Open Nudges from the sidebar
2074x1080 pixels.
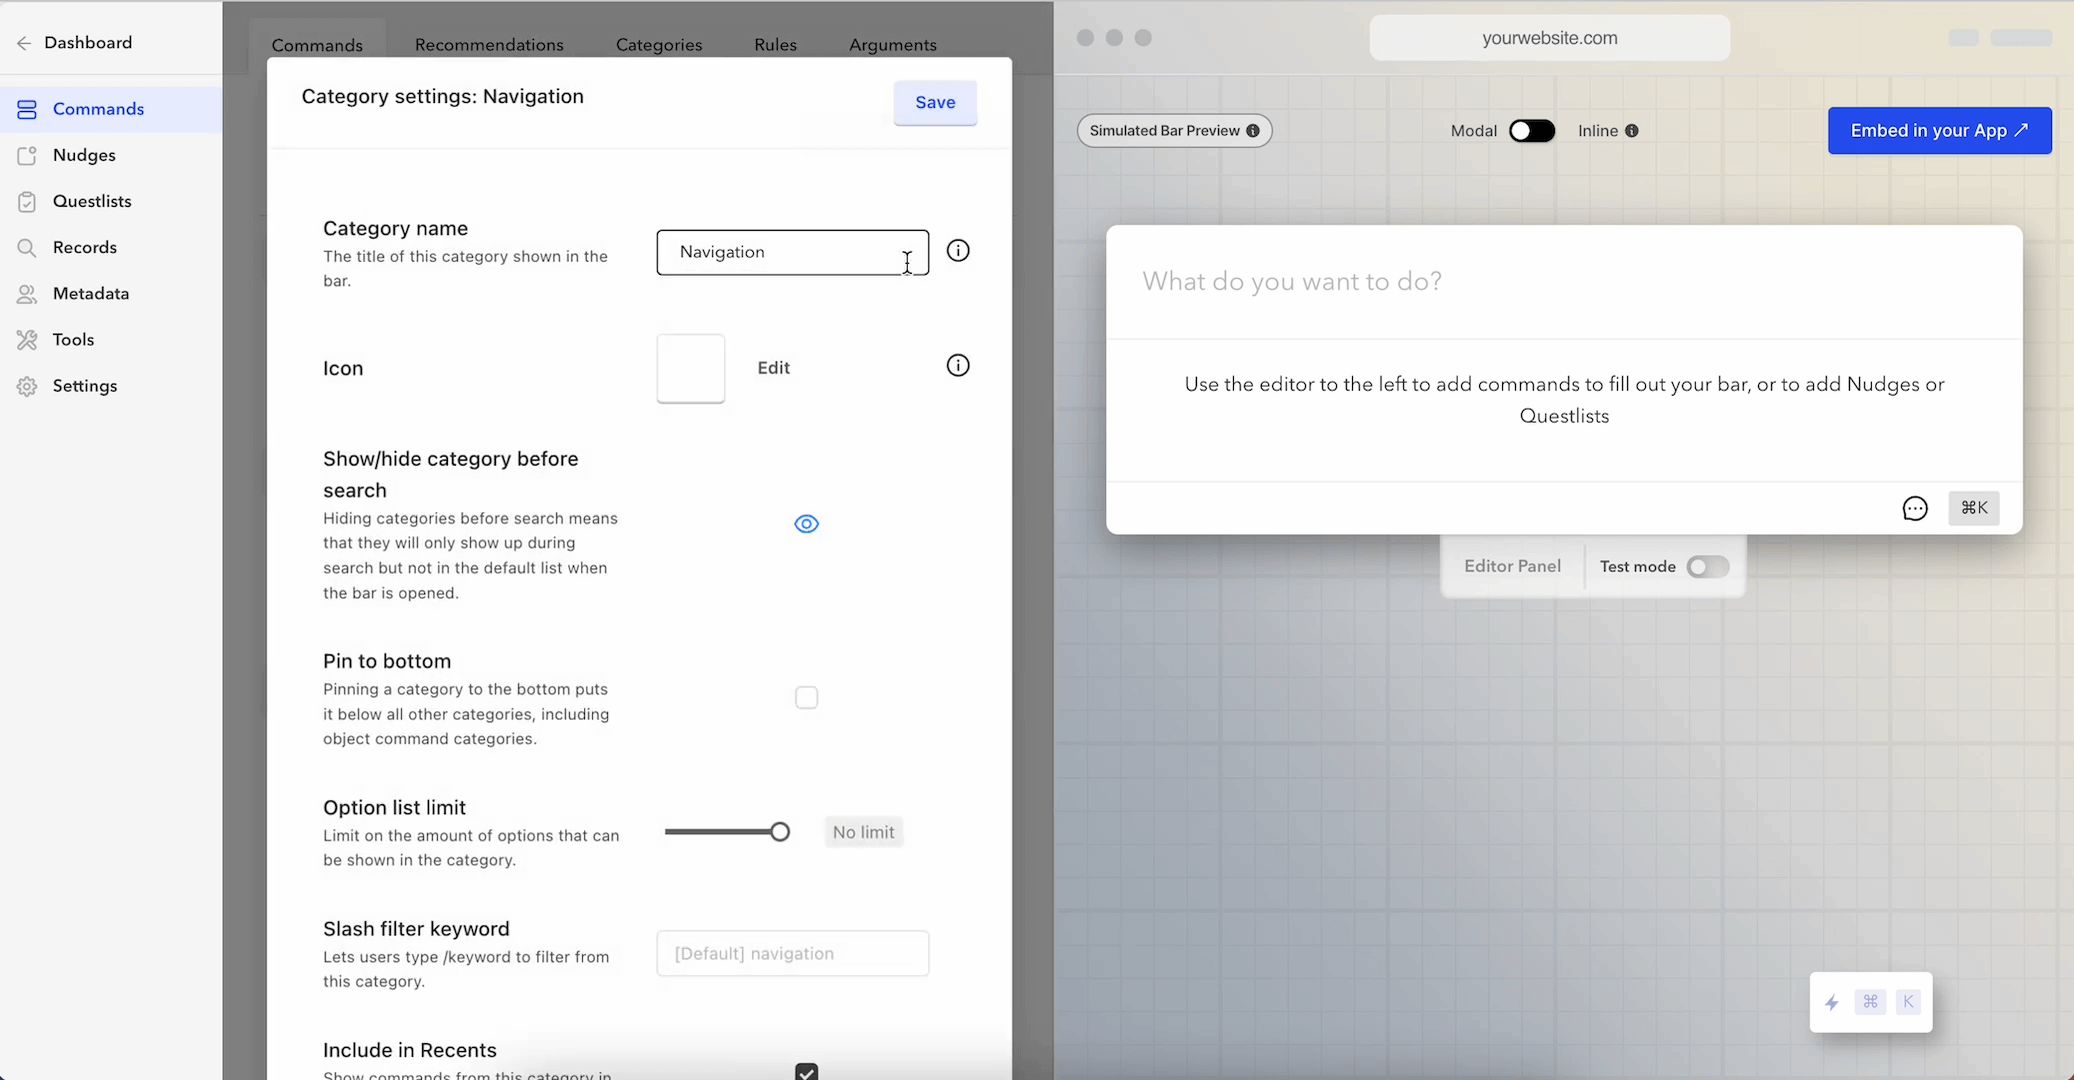[84, 155]
